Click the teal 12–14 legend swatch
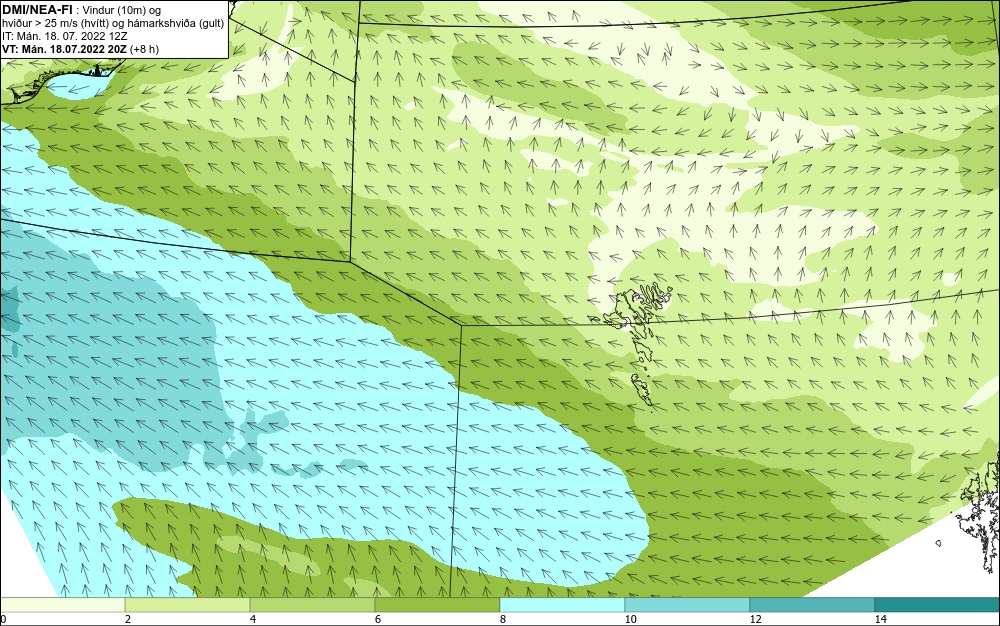 click(812, 605)
